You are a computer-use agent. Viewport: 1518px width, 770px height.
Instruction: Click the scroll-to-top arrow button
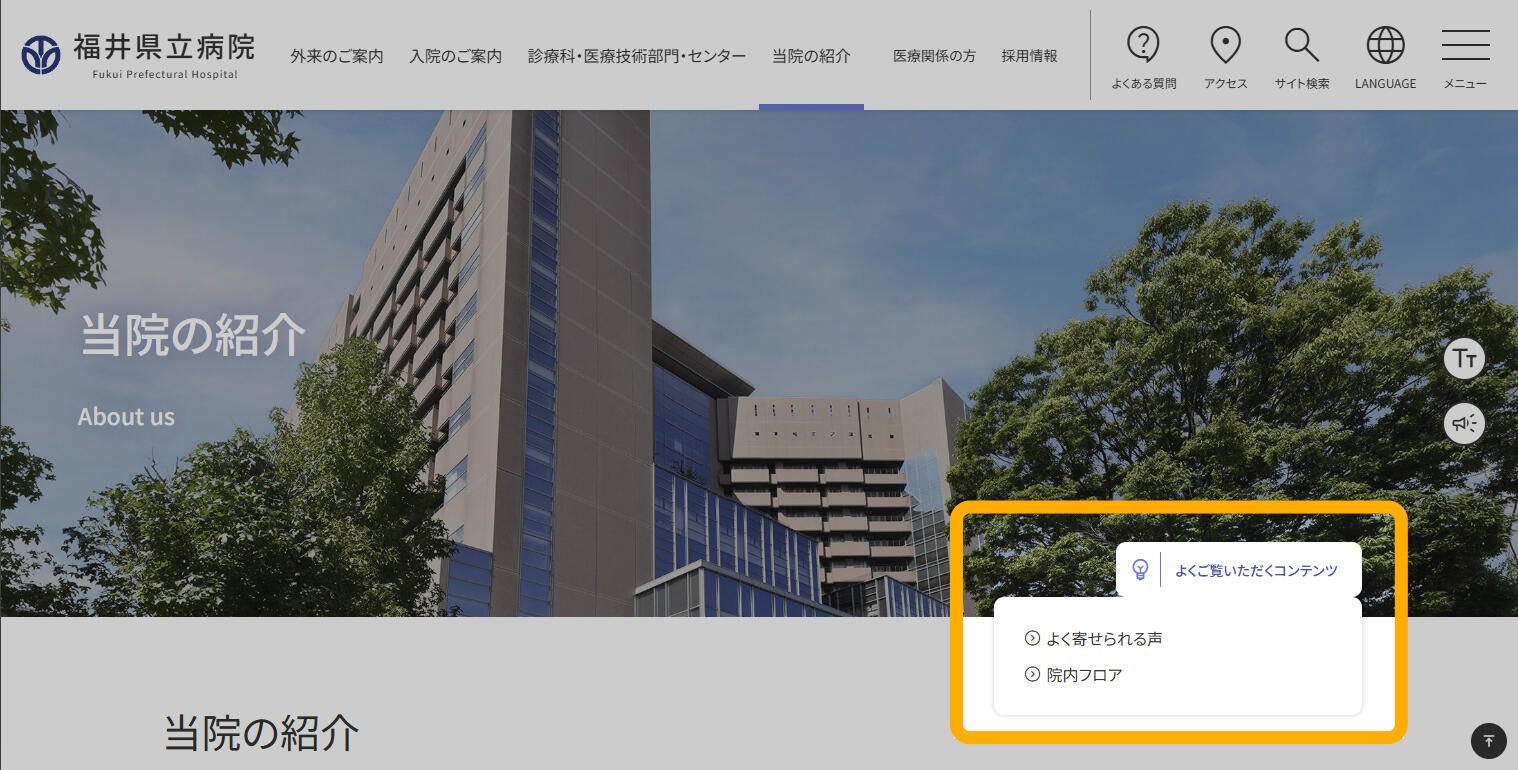[x=1488, y=740]
